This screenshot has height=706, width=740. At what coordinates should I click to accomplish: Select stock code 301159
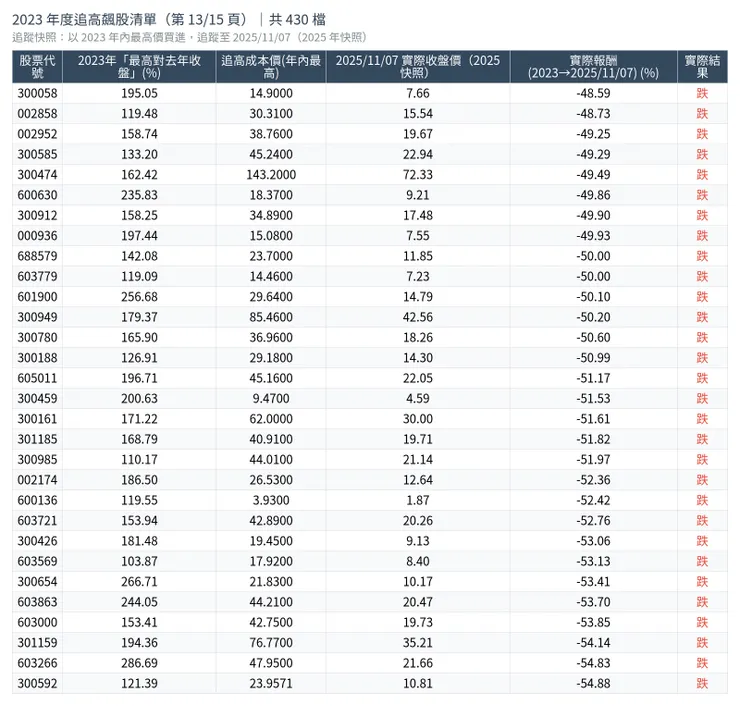coord(37,643)
